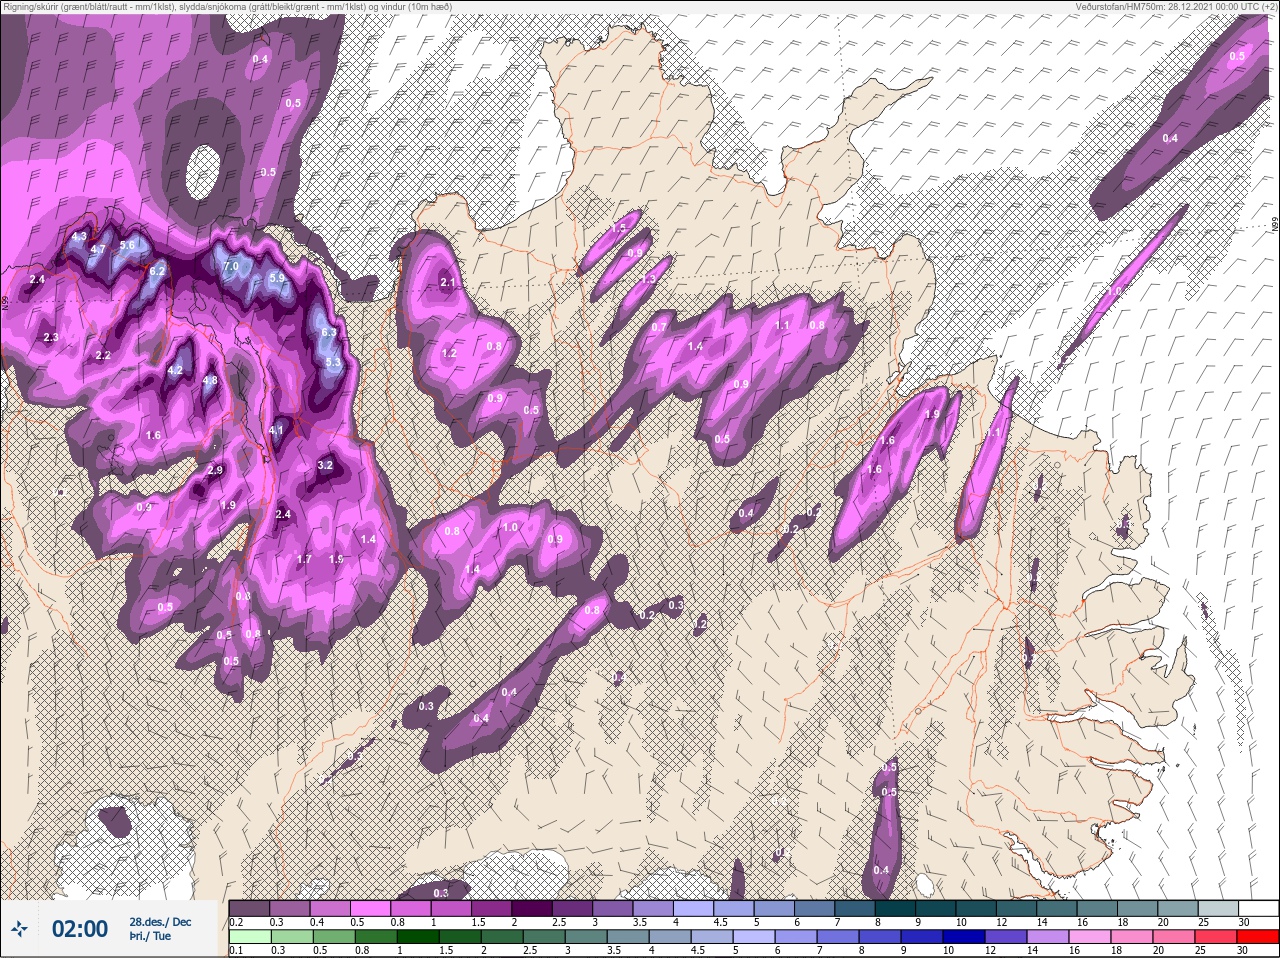Pick lower legend swatch between 1 and 1.5

tap(417, 937)
